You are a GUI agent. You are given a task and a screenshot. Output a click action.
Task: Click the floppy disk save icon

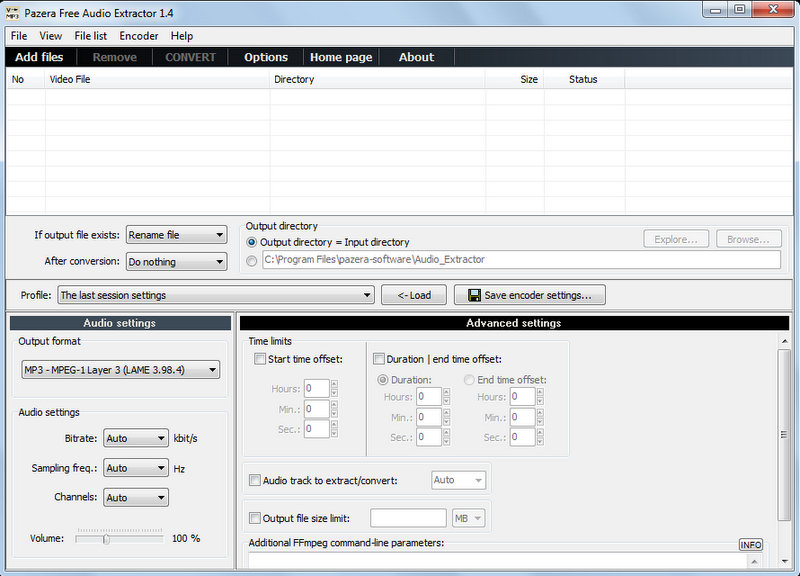click(x=474, y=295)
